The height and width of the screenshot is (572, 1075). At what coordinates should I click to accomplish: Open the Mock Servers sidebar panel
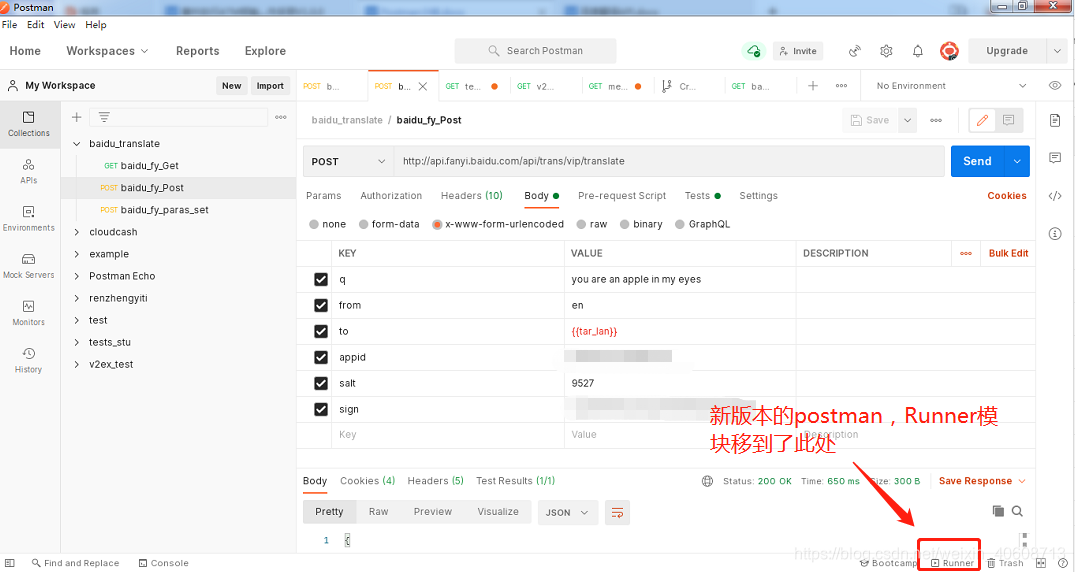[29, 265]
